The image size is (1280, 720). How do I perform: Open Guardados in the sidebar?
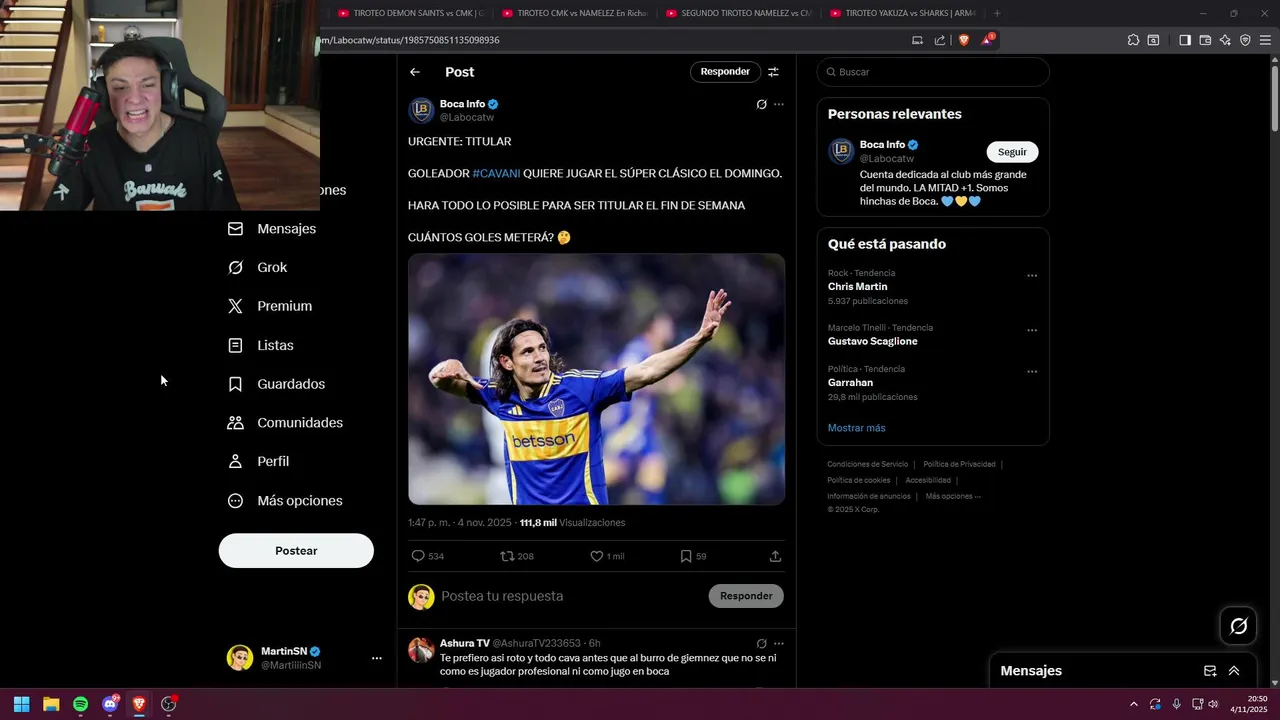[x=276, y=384]
